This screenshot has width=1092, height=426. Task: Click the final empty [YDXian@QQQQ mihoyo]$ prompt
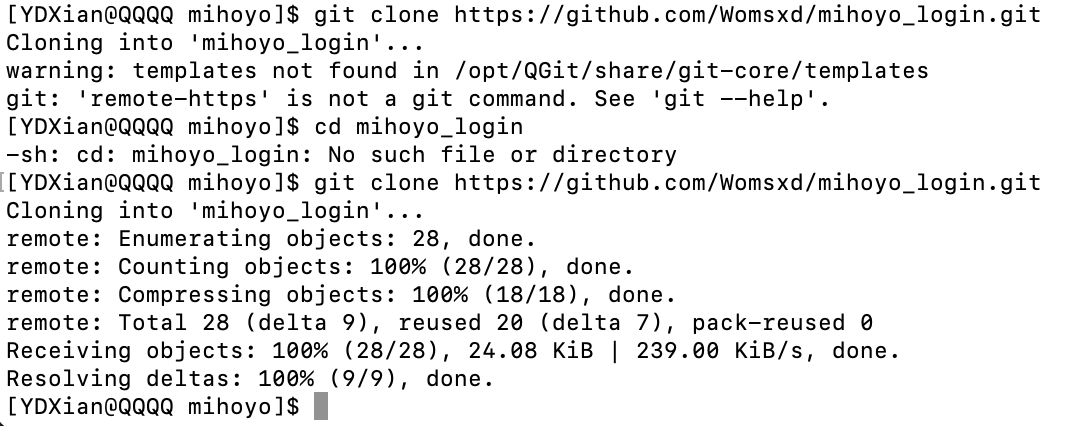tap(153, 407)
